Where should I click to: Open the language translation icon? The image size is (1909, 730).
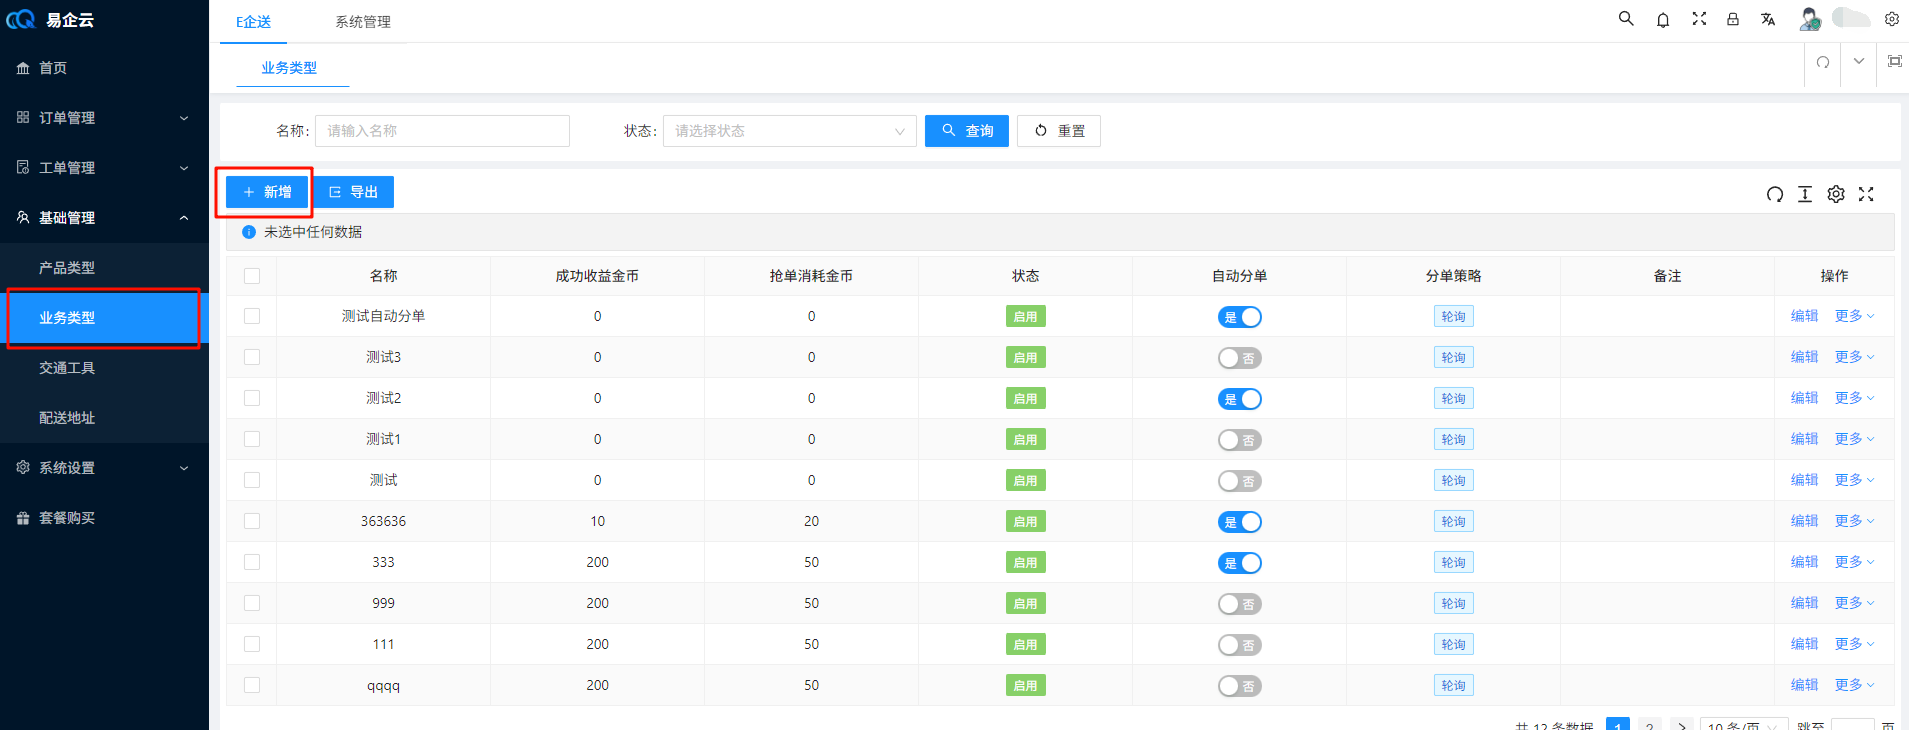[1768, 19]
